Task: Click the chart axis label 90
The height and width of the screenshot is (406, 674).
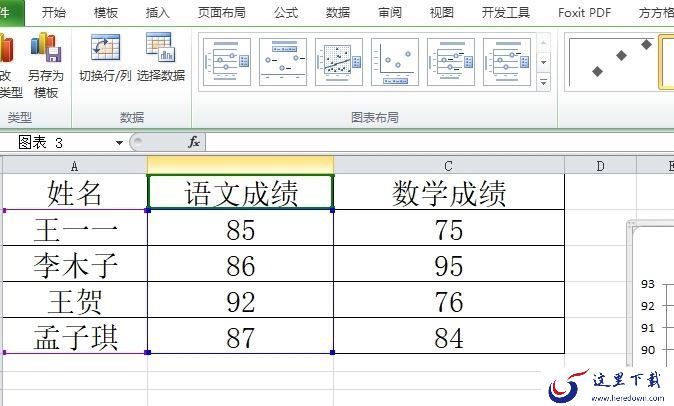Action: tap(648, 350)
